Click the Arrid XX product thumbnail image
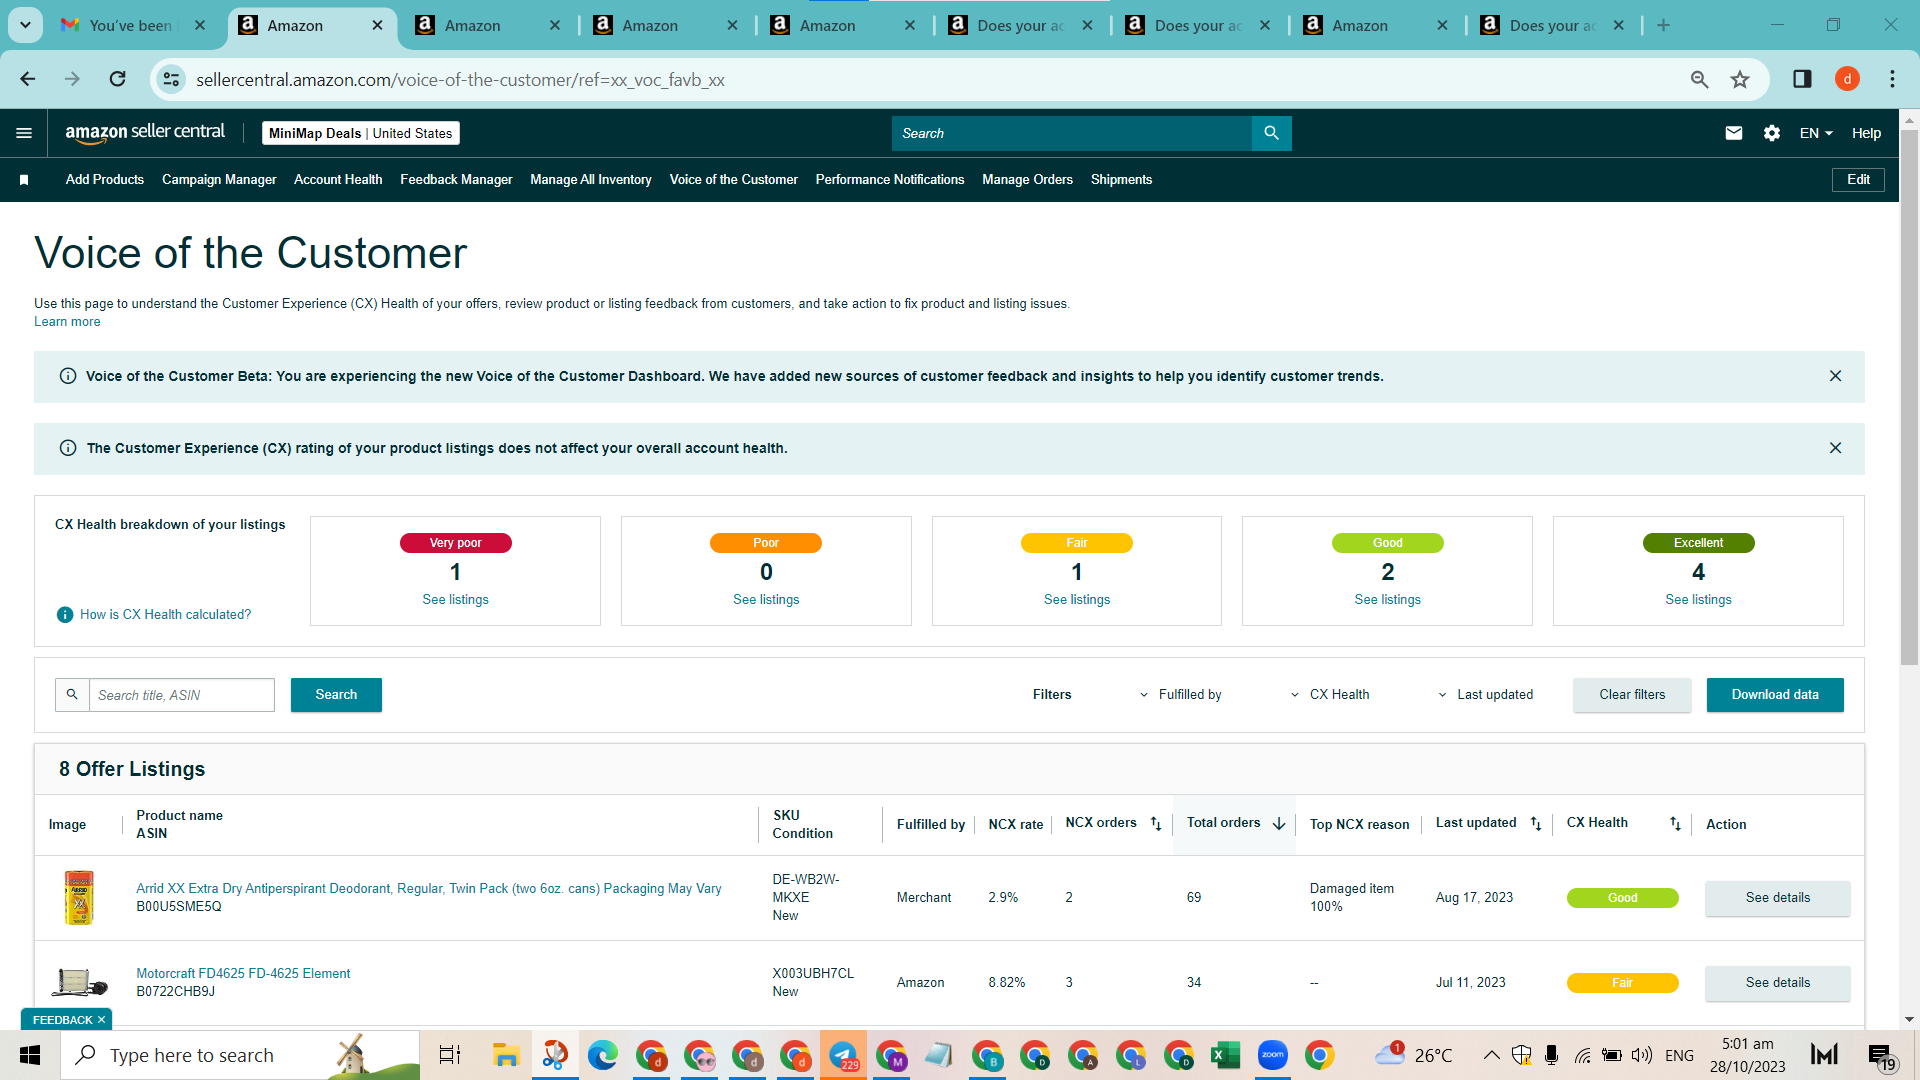The width and height of the screenshot is (1920, 1080). coord(79,897)
